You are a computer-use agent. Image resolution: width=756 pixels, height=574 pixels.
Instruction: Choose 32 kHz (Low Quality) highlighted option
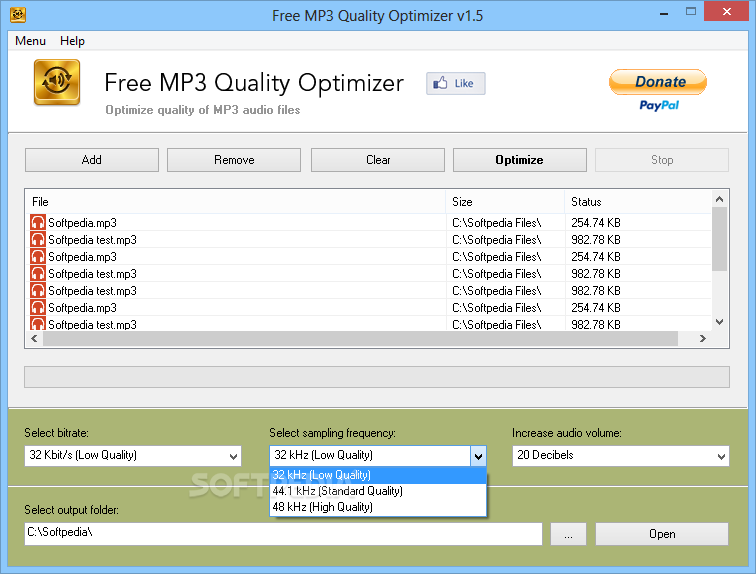tap(378, 475)
